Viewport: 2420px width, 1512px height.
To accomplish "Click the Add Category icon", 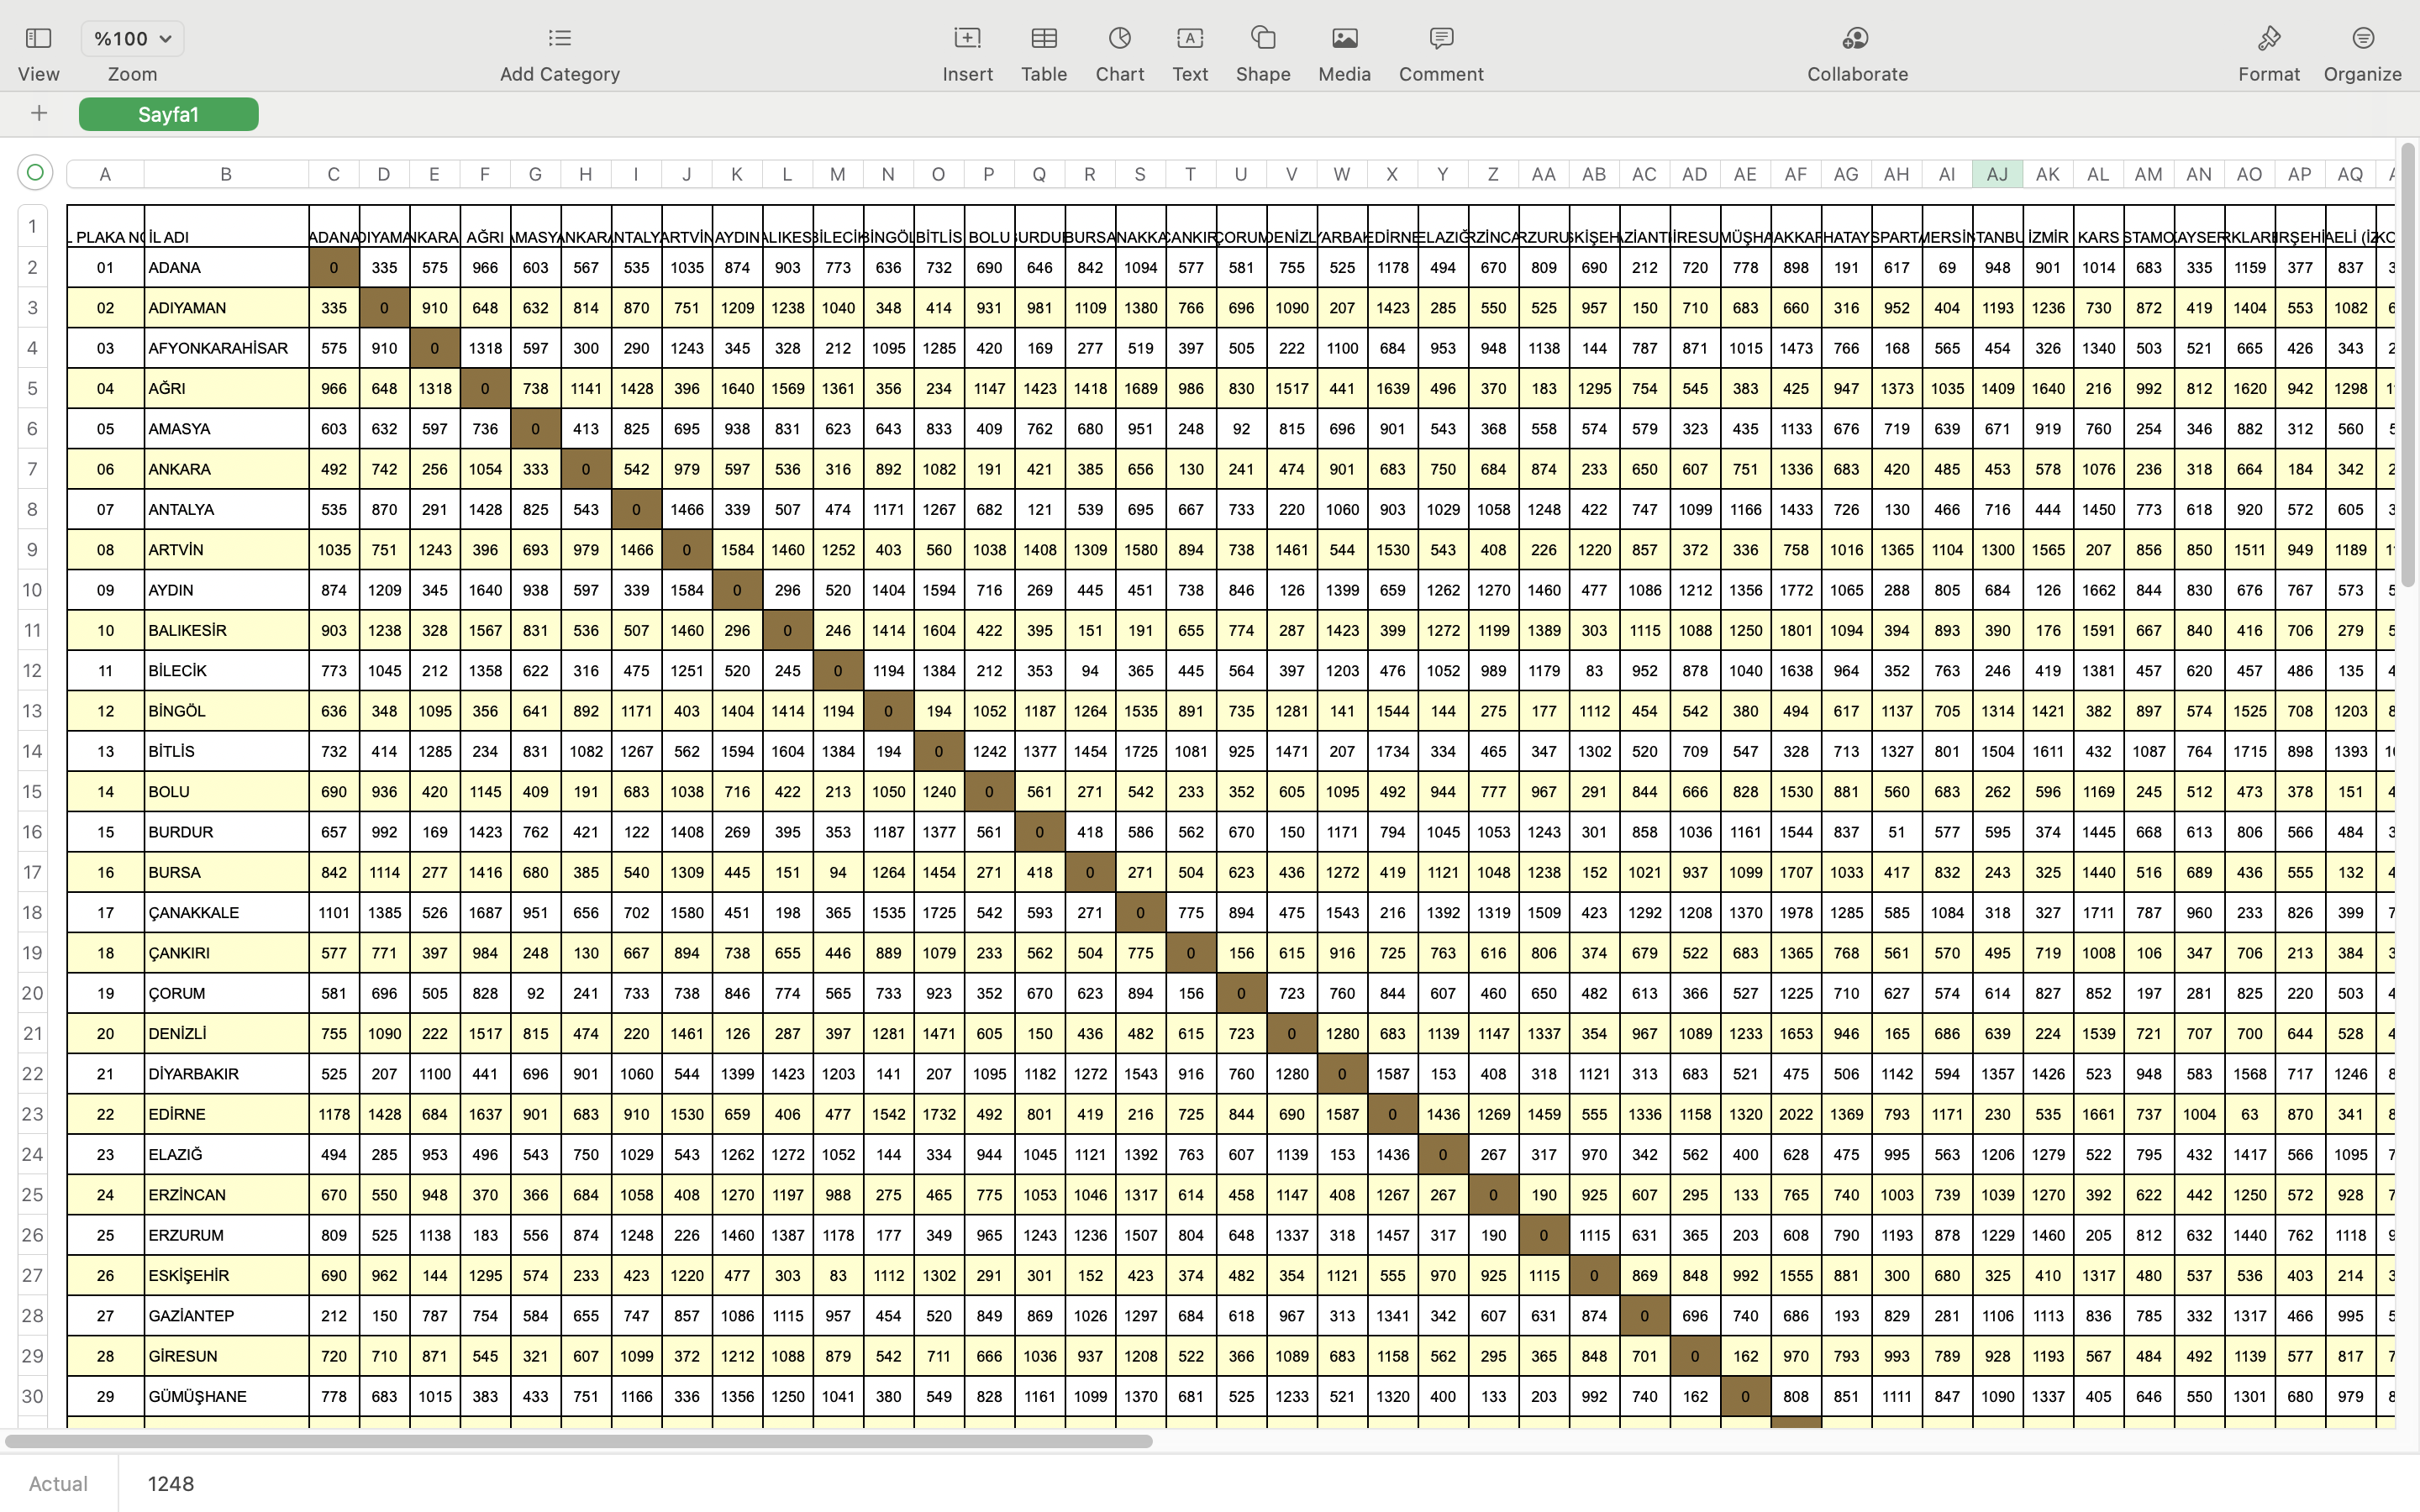I will click(x=559, y=38).
